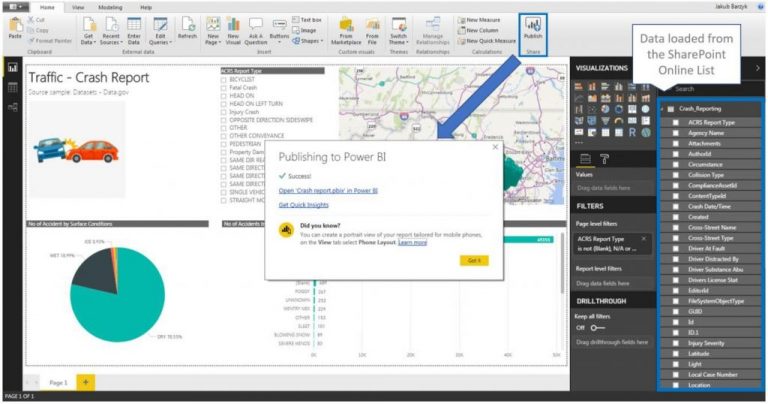This screenshot has height=404, width=768.
Task: Select the funnel visual icon
Action: click(605, 121)
